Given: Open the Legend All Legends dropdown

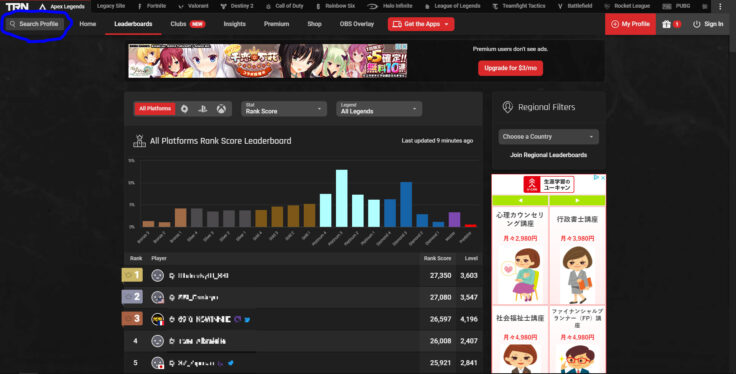Looking at the screenshot, I should [x=379, y=109].
